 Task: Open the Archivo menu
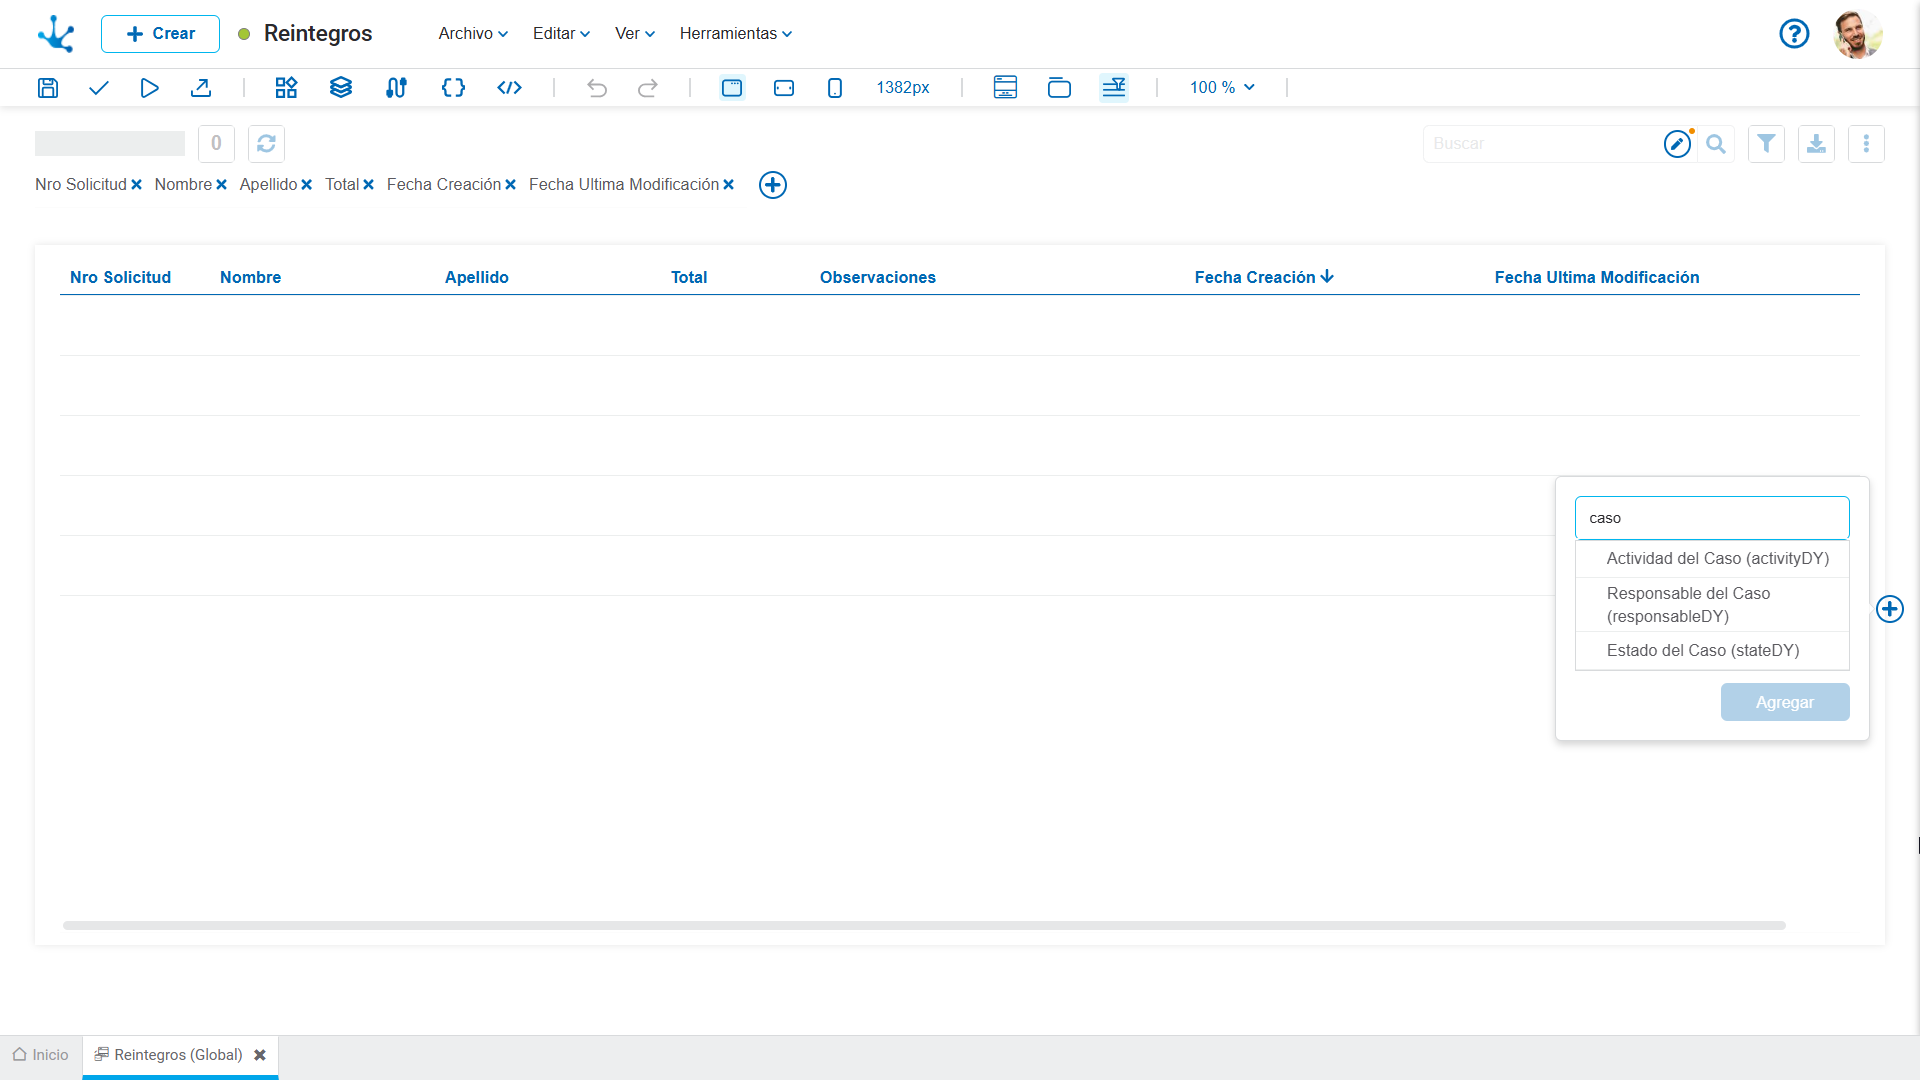(x=473, y=34)
